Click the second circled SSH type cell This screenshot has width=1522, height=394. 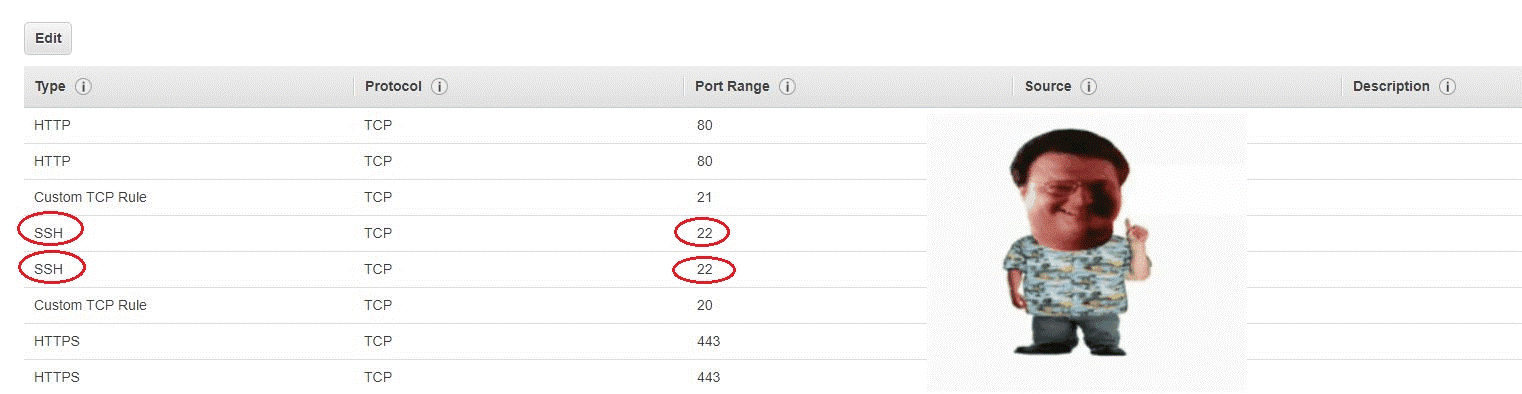click(49, 269)
